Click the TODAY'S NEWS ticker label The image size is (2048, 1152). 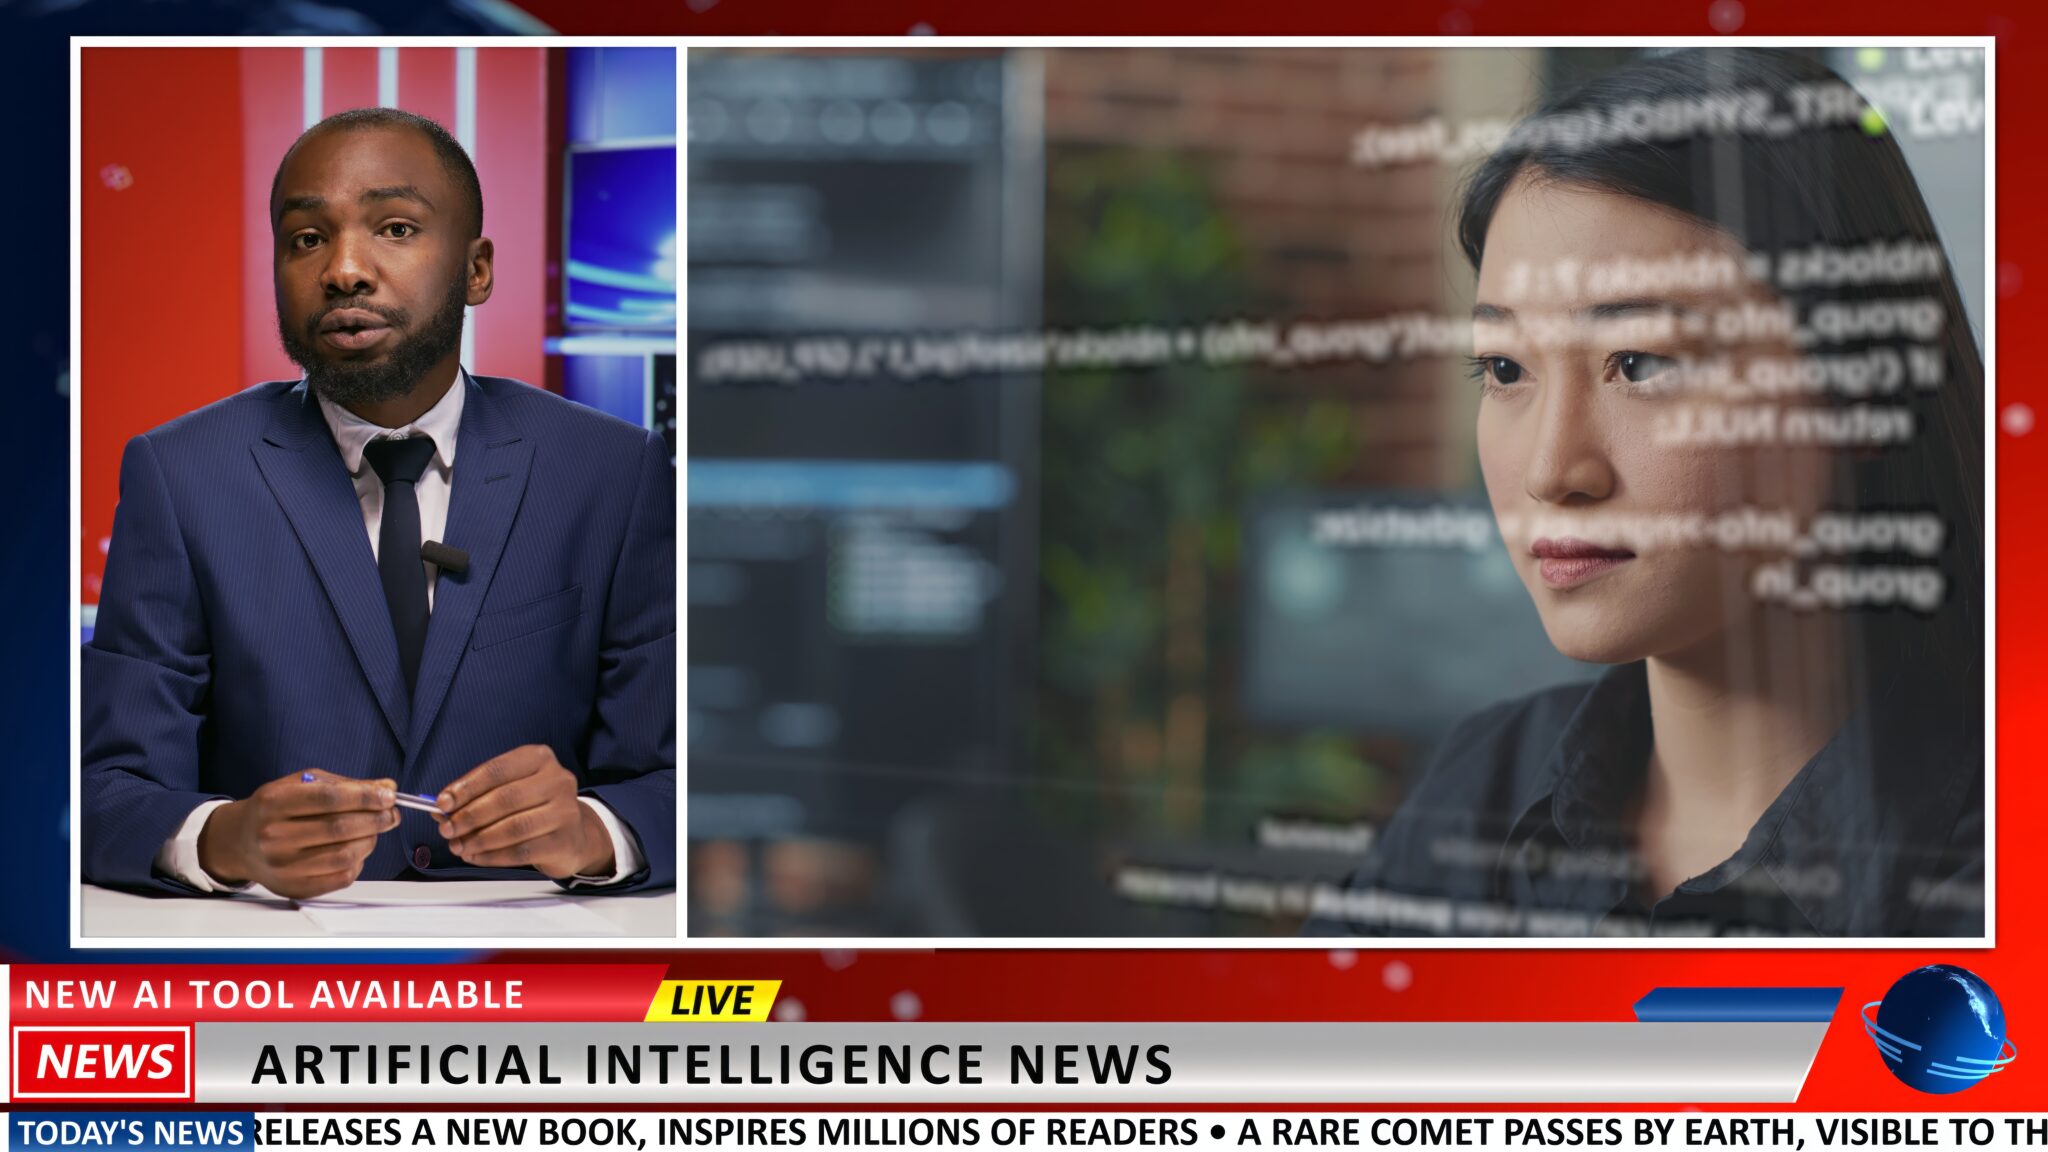130,1133
